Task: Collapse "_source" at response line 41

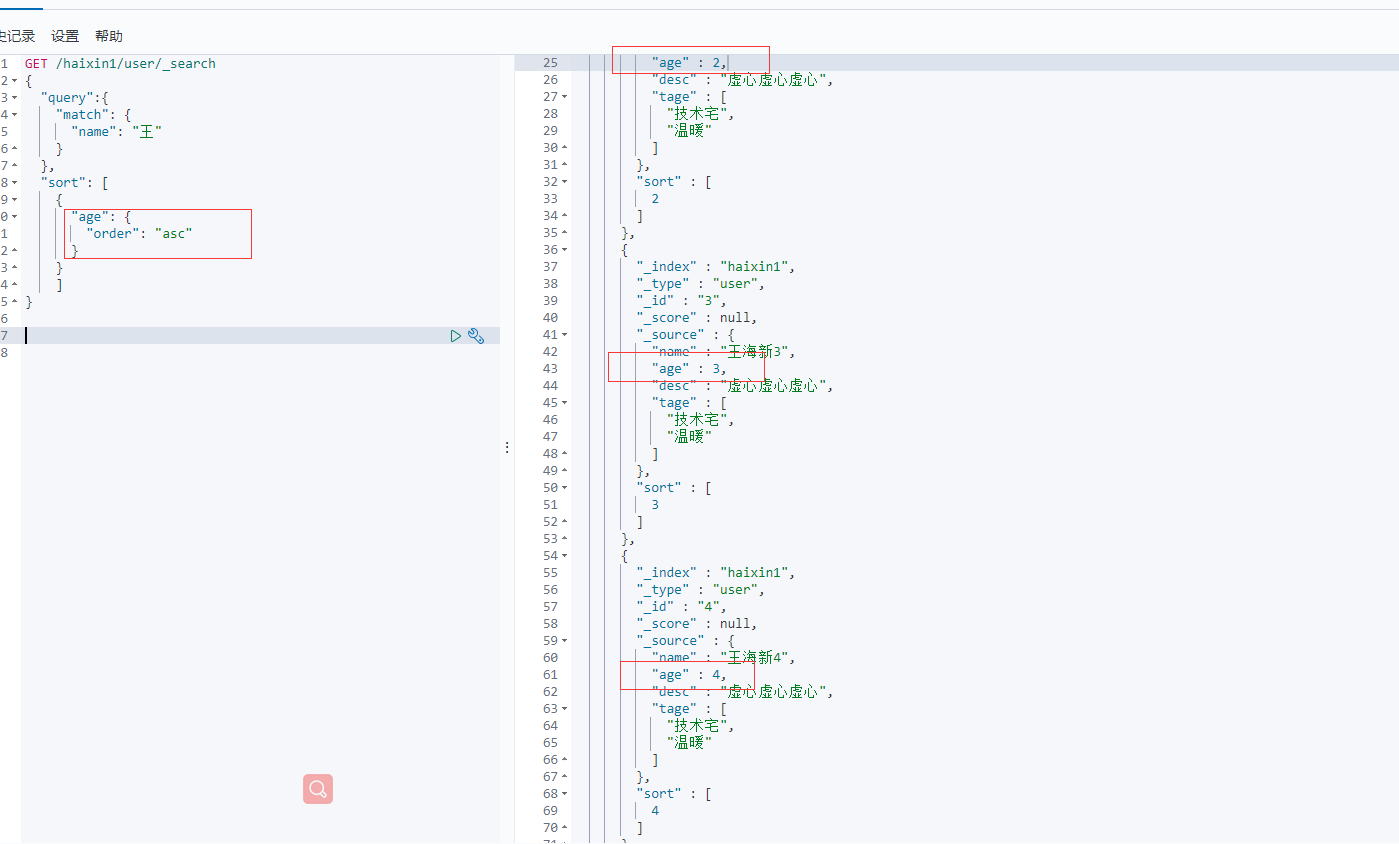Action: click(x=564, y=335)
